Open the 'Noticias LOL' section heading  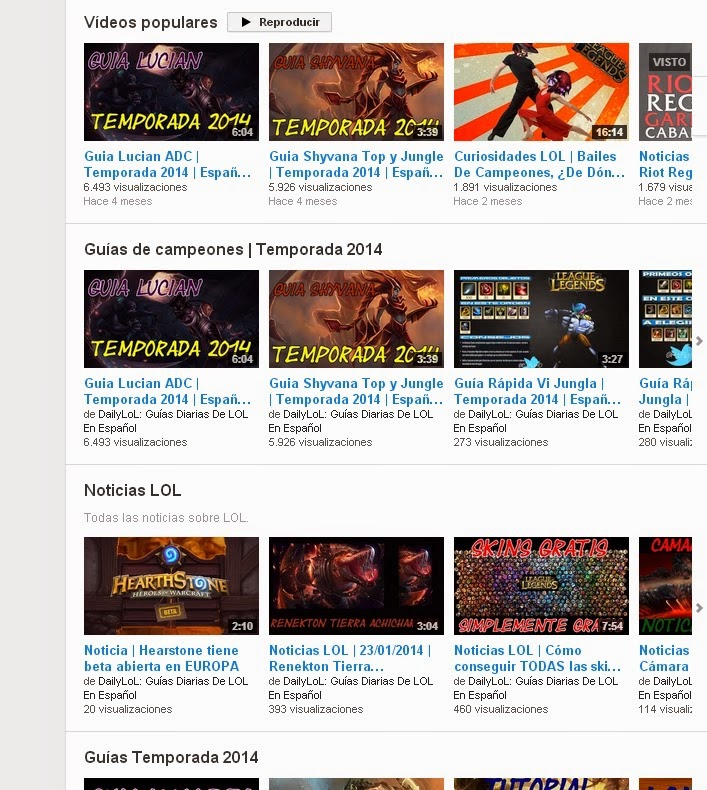[x=133, y=490]
